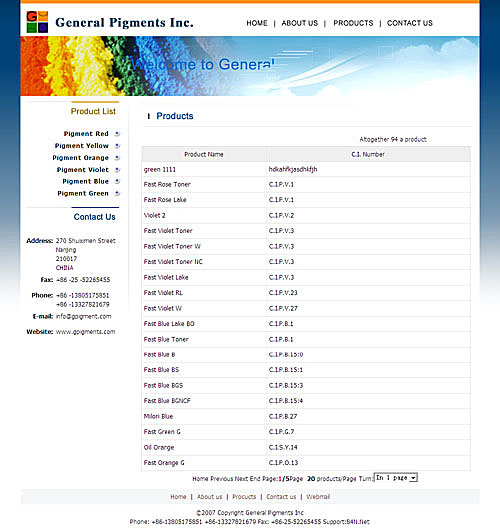Click the General Pigments Inc. title text
The height and width of the screenshot is (529, 500).
pos(124,23)
